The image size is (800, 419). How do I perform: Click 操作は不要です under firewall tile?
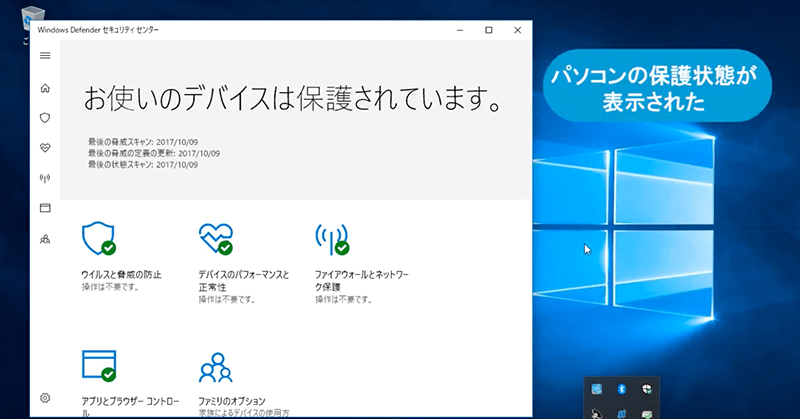click(x=343, y=300)
